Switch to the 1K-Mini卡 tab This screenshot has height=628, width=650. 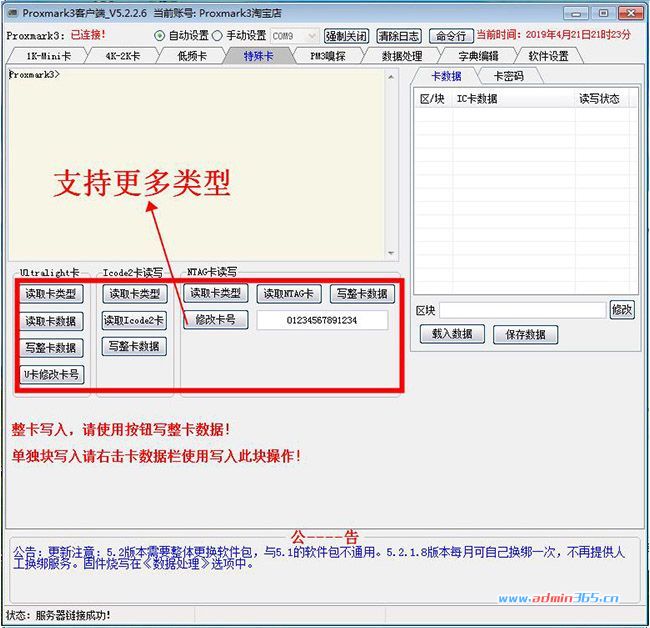coord(49,56)
